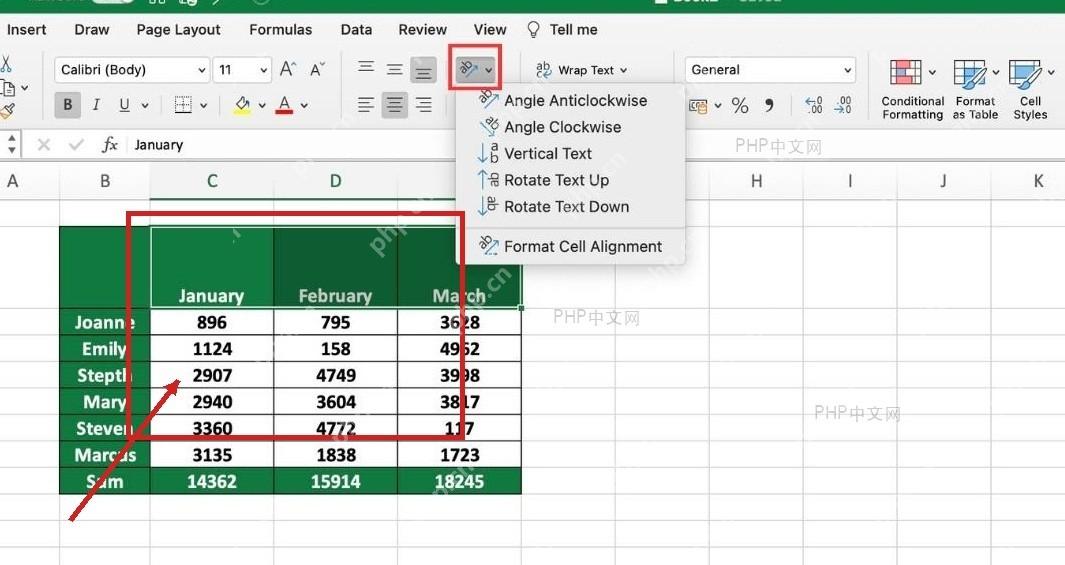
Task: Apply Comma Style format
Action: (770, 105)
